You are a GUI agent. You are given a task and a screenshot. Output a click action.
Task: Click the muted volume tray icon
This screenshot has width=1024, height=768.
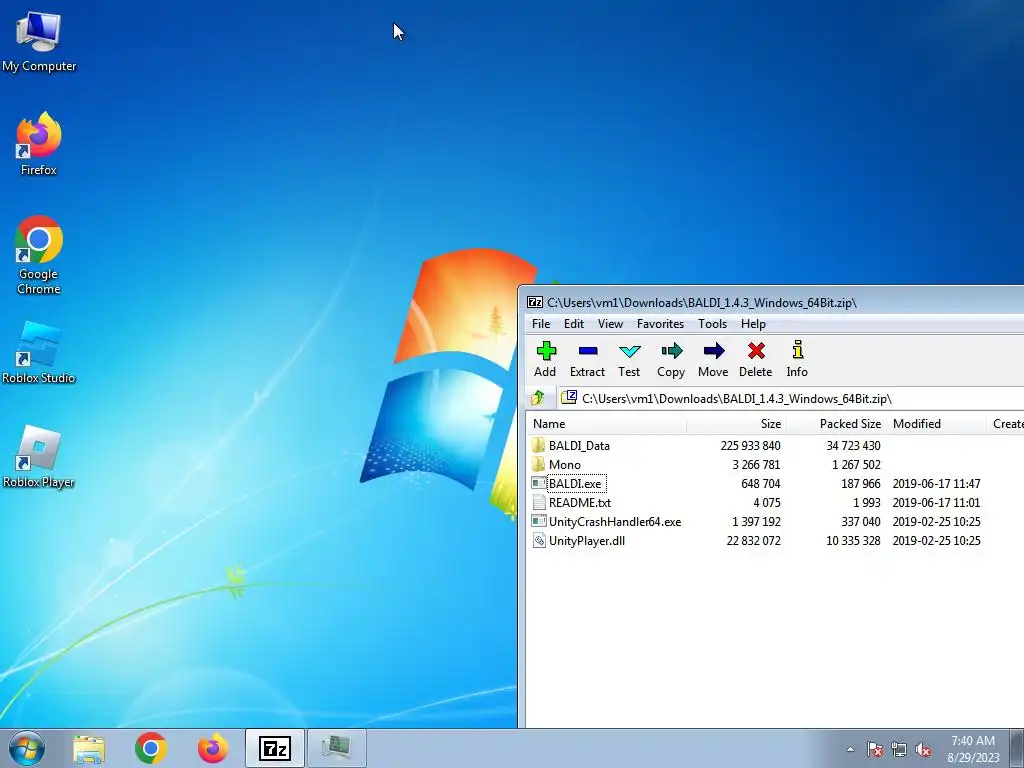click(923, 750)
